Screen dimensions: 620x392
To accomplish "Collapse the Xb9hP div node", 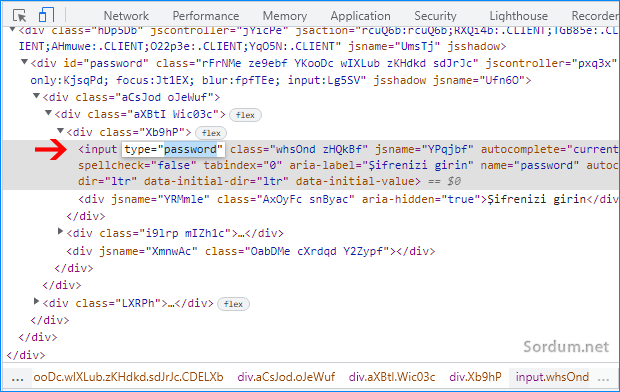I will pos(60,131).
